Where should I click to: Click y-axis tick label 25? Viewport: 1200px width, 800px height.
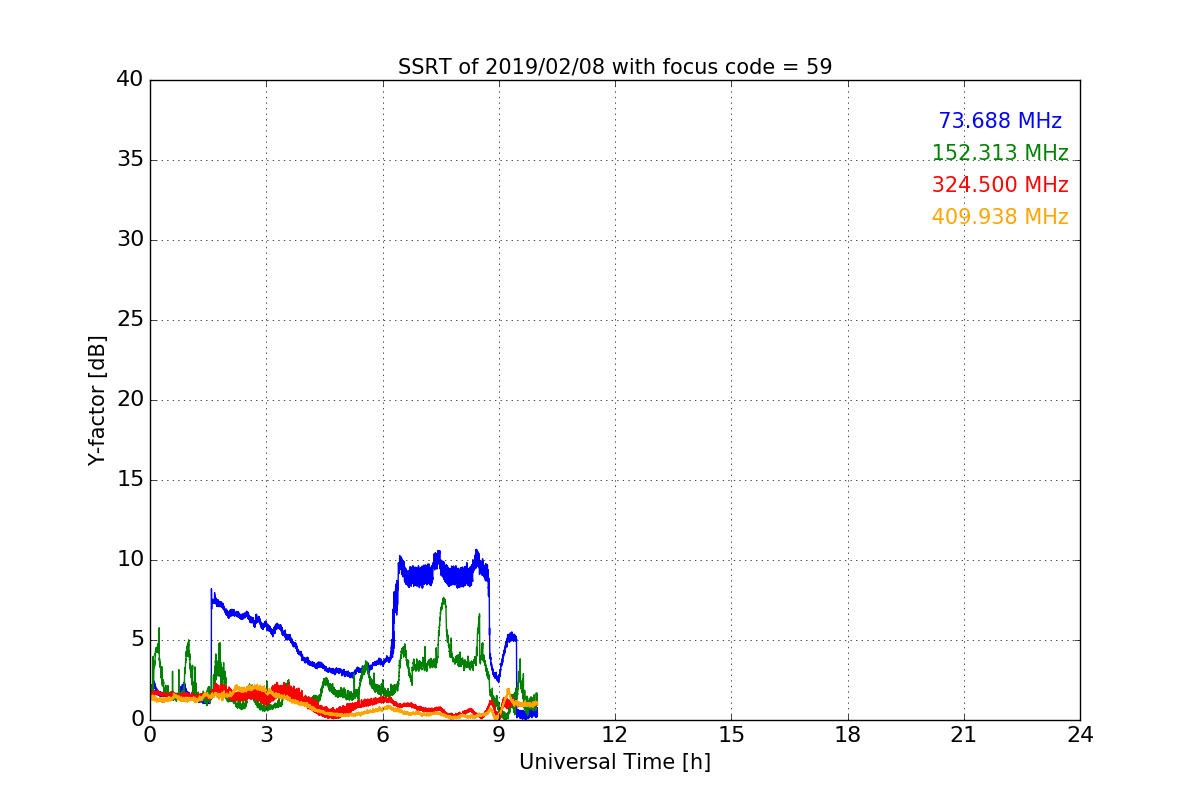130,320
